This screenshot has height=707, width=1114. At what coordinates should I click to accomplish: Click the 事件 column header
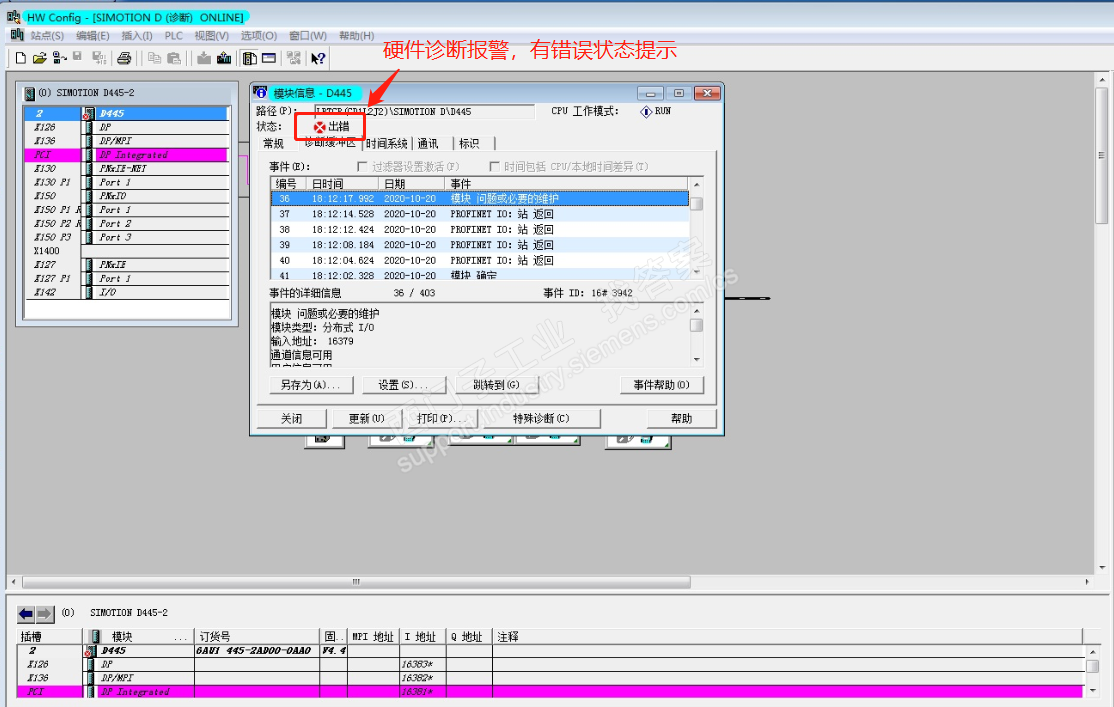[567, 183]
